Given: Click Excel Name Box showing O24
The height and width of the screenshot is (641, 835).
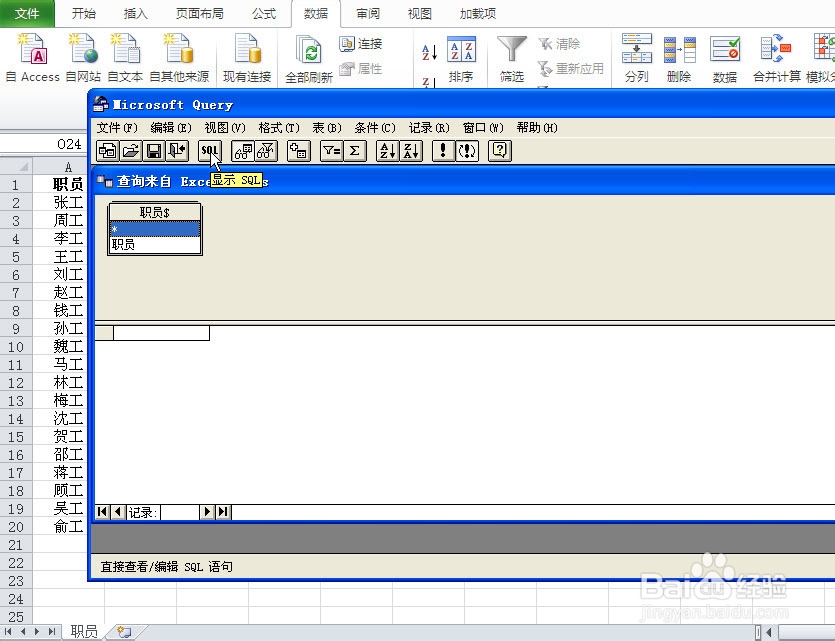Looking at the screenshot, I should click(x=43, y=144).
